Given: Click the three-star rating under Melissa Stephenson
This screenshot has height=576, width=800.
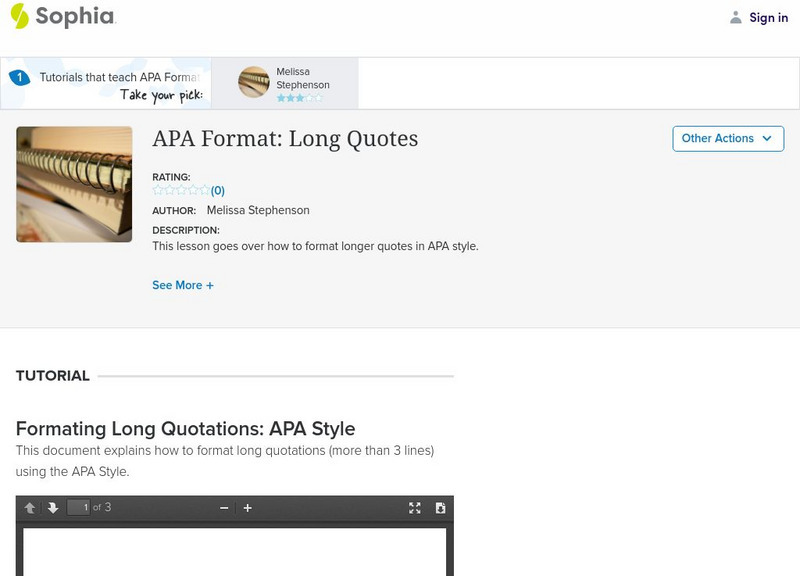Looking at the screenshot, I should point(299,98).
